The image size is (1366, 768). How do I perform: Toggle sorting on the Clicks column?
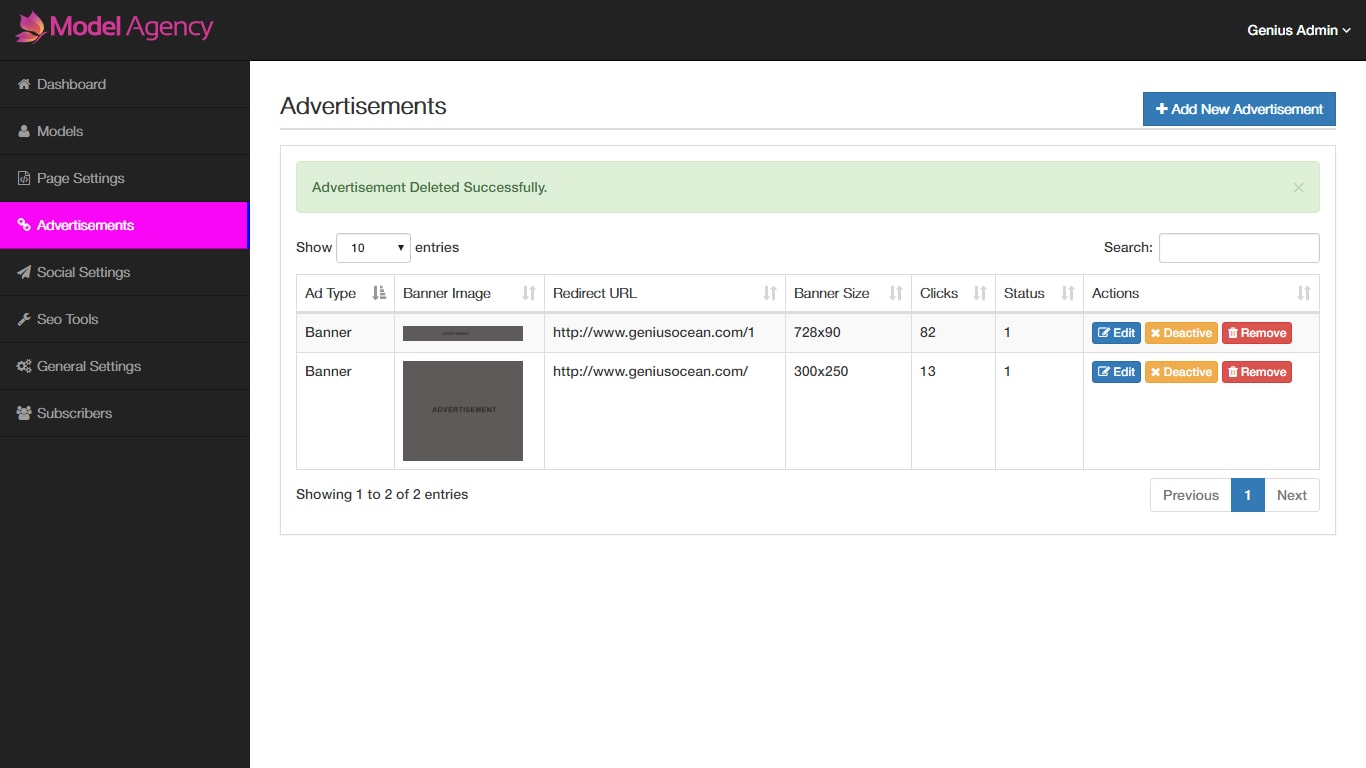[980, 293]
